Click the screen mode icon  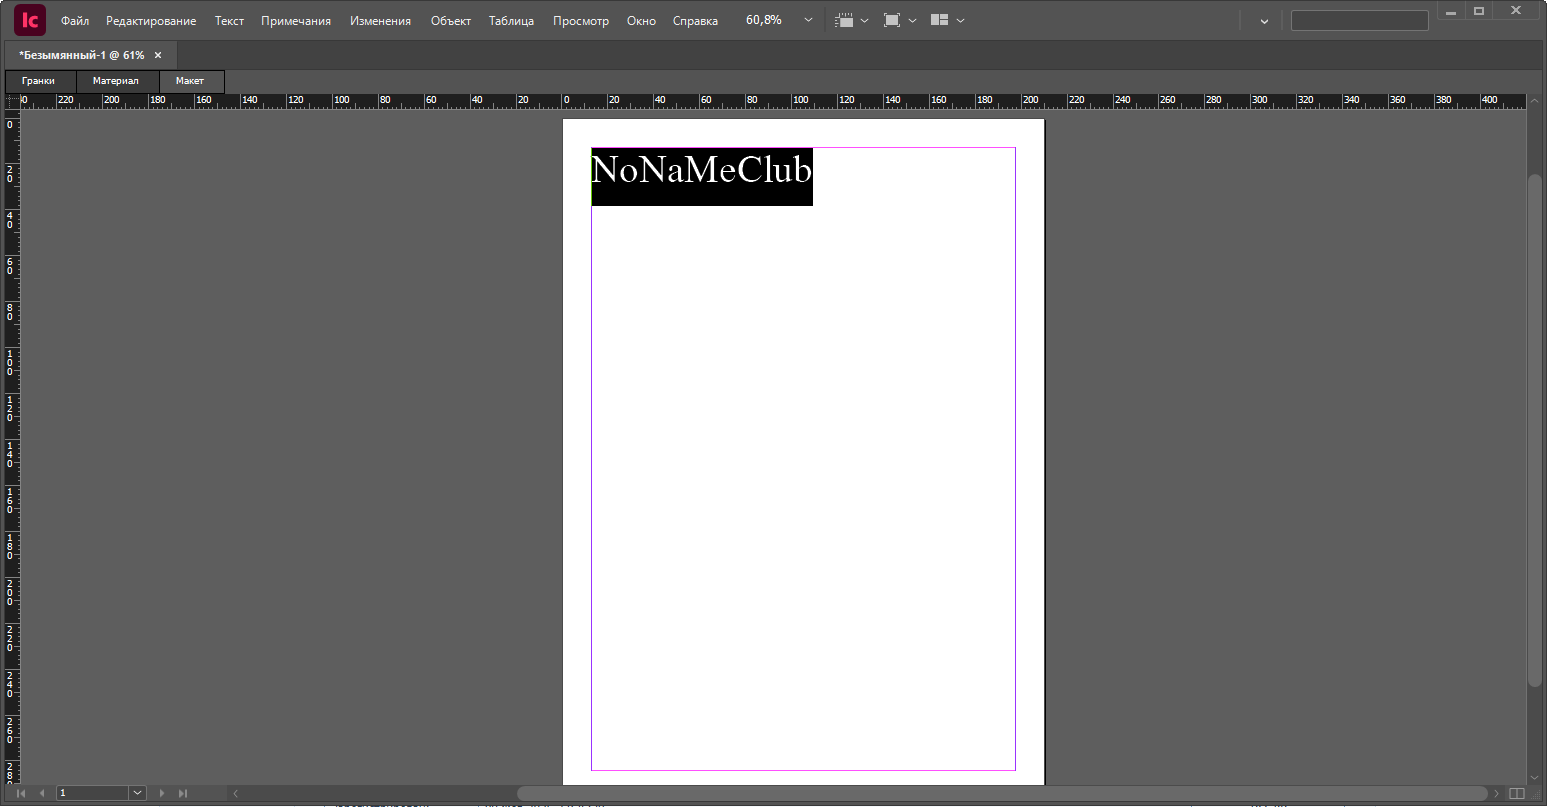tap(892, 20)
